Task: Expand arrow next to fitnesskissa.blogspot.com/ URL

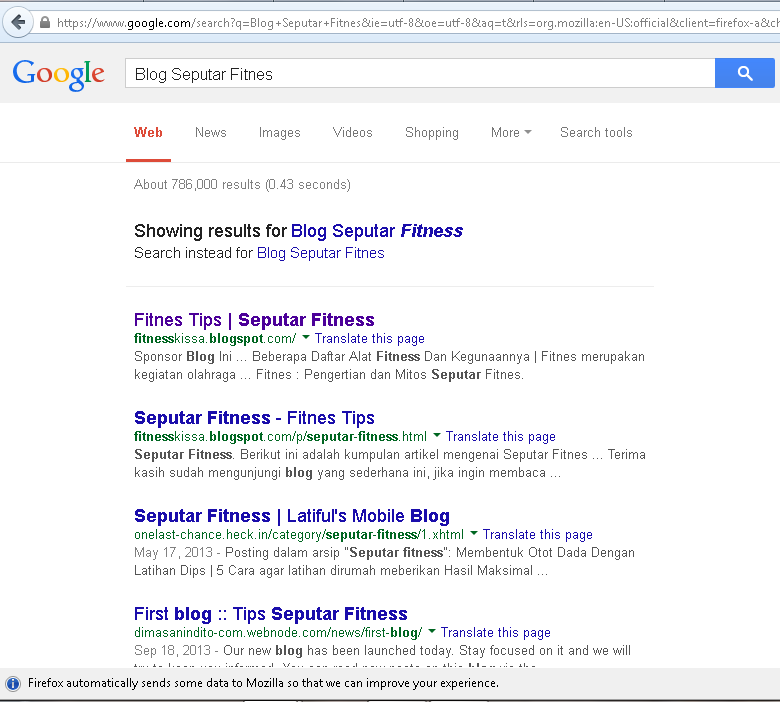Action: coord(306,338)
